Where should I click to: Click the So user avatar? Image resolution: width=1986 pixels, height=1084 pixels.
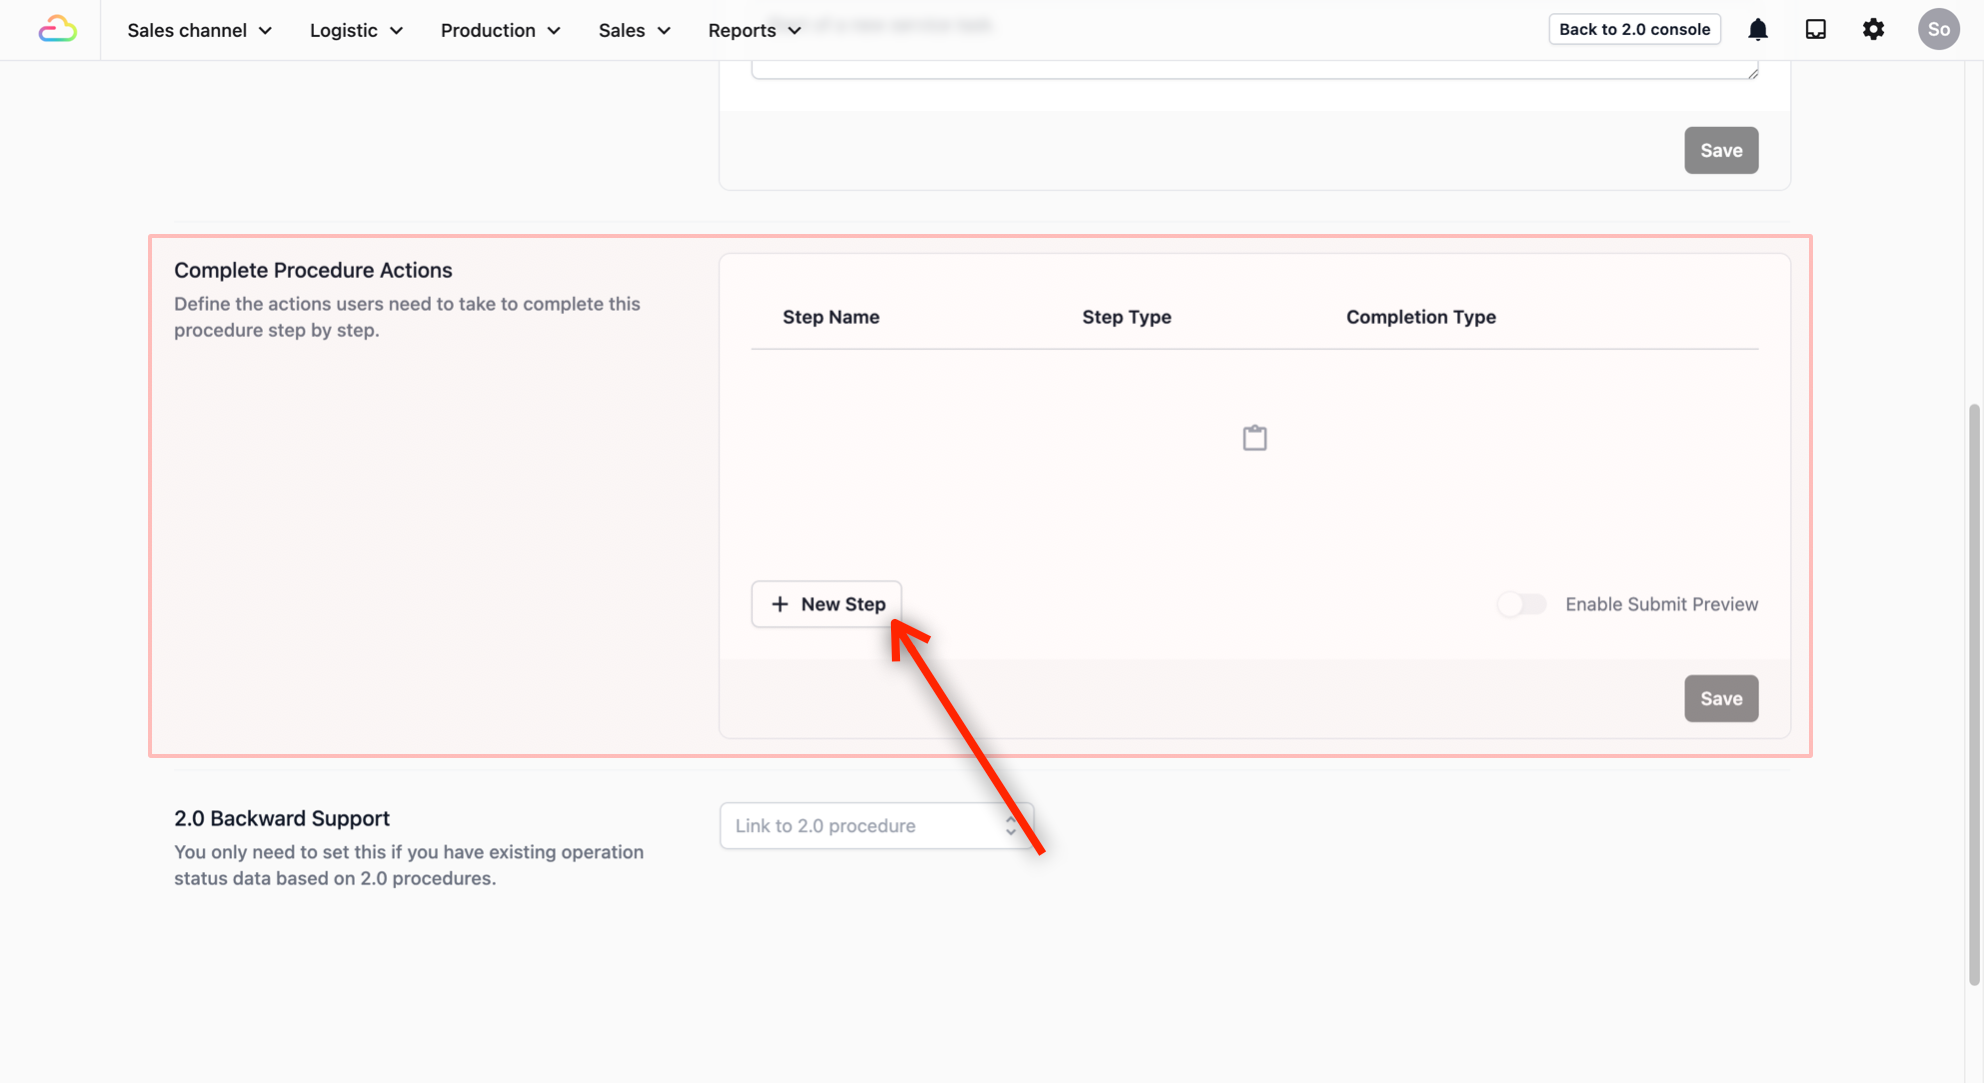pyautogui.click(x=1938, y=30)
